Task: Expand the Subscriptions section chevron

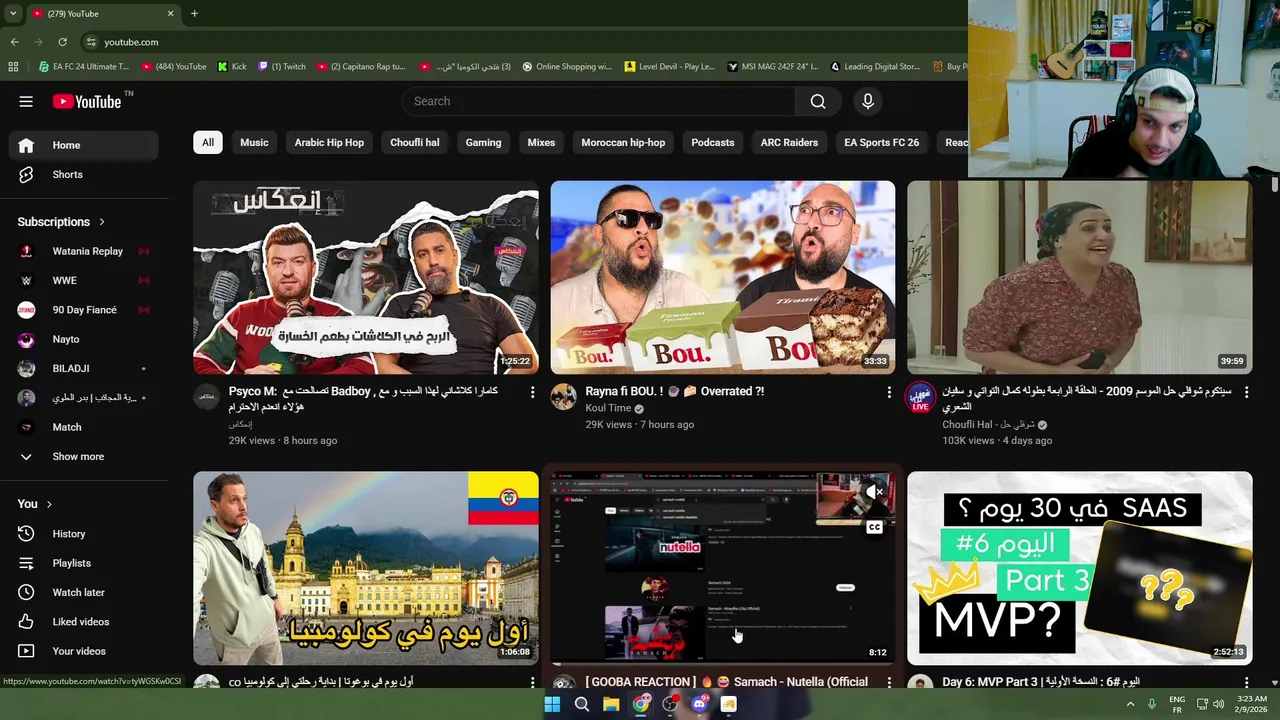Action: 101,222
